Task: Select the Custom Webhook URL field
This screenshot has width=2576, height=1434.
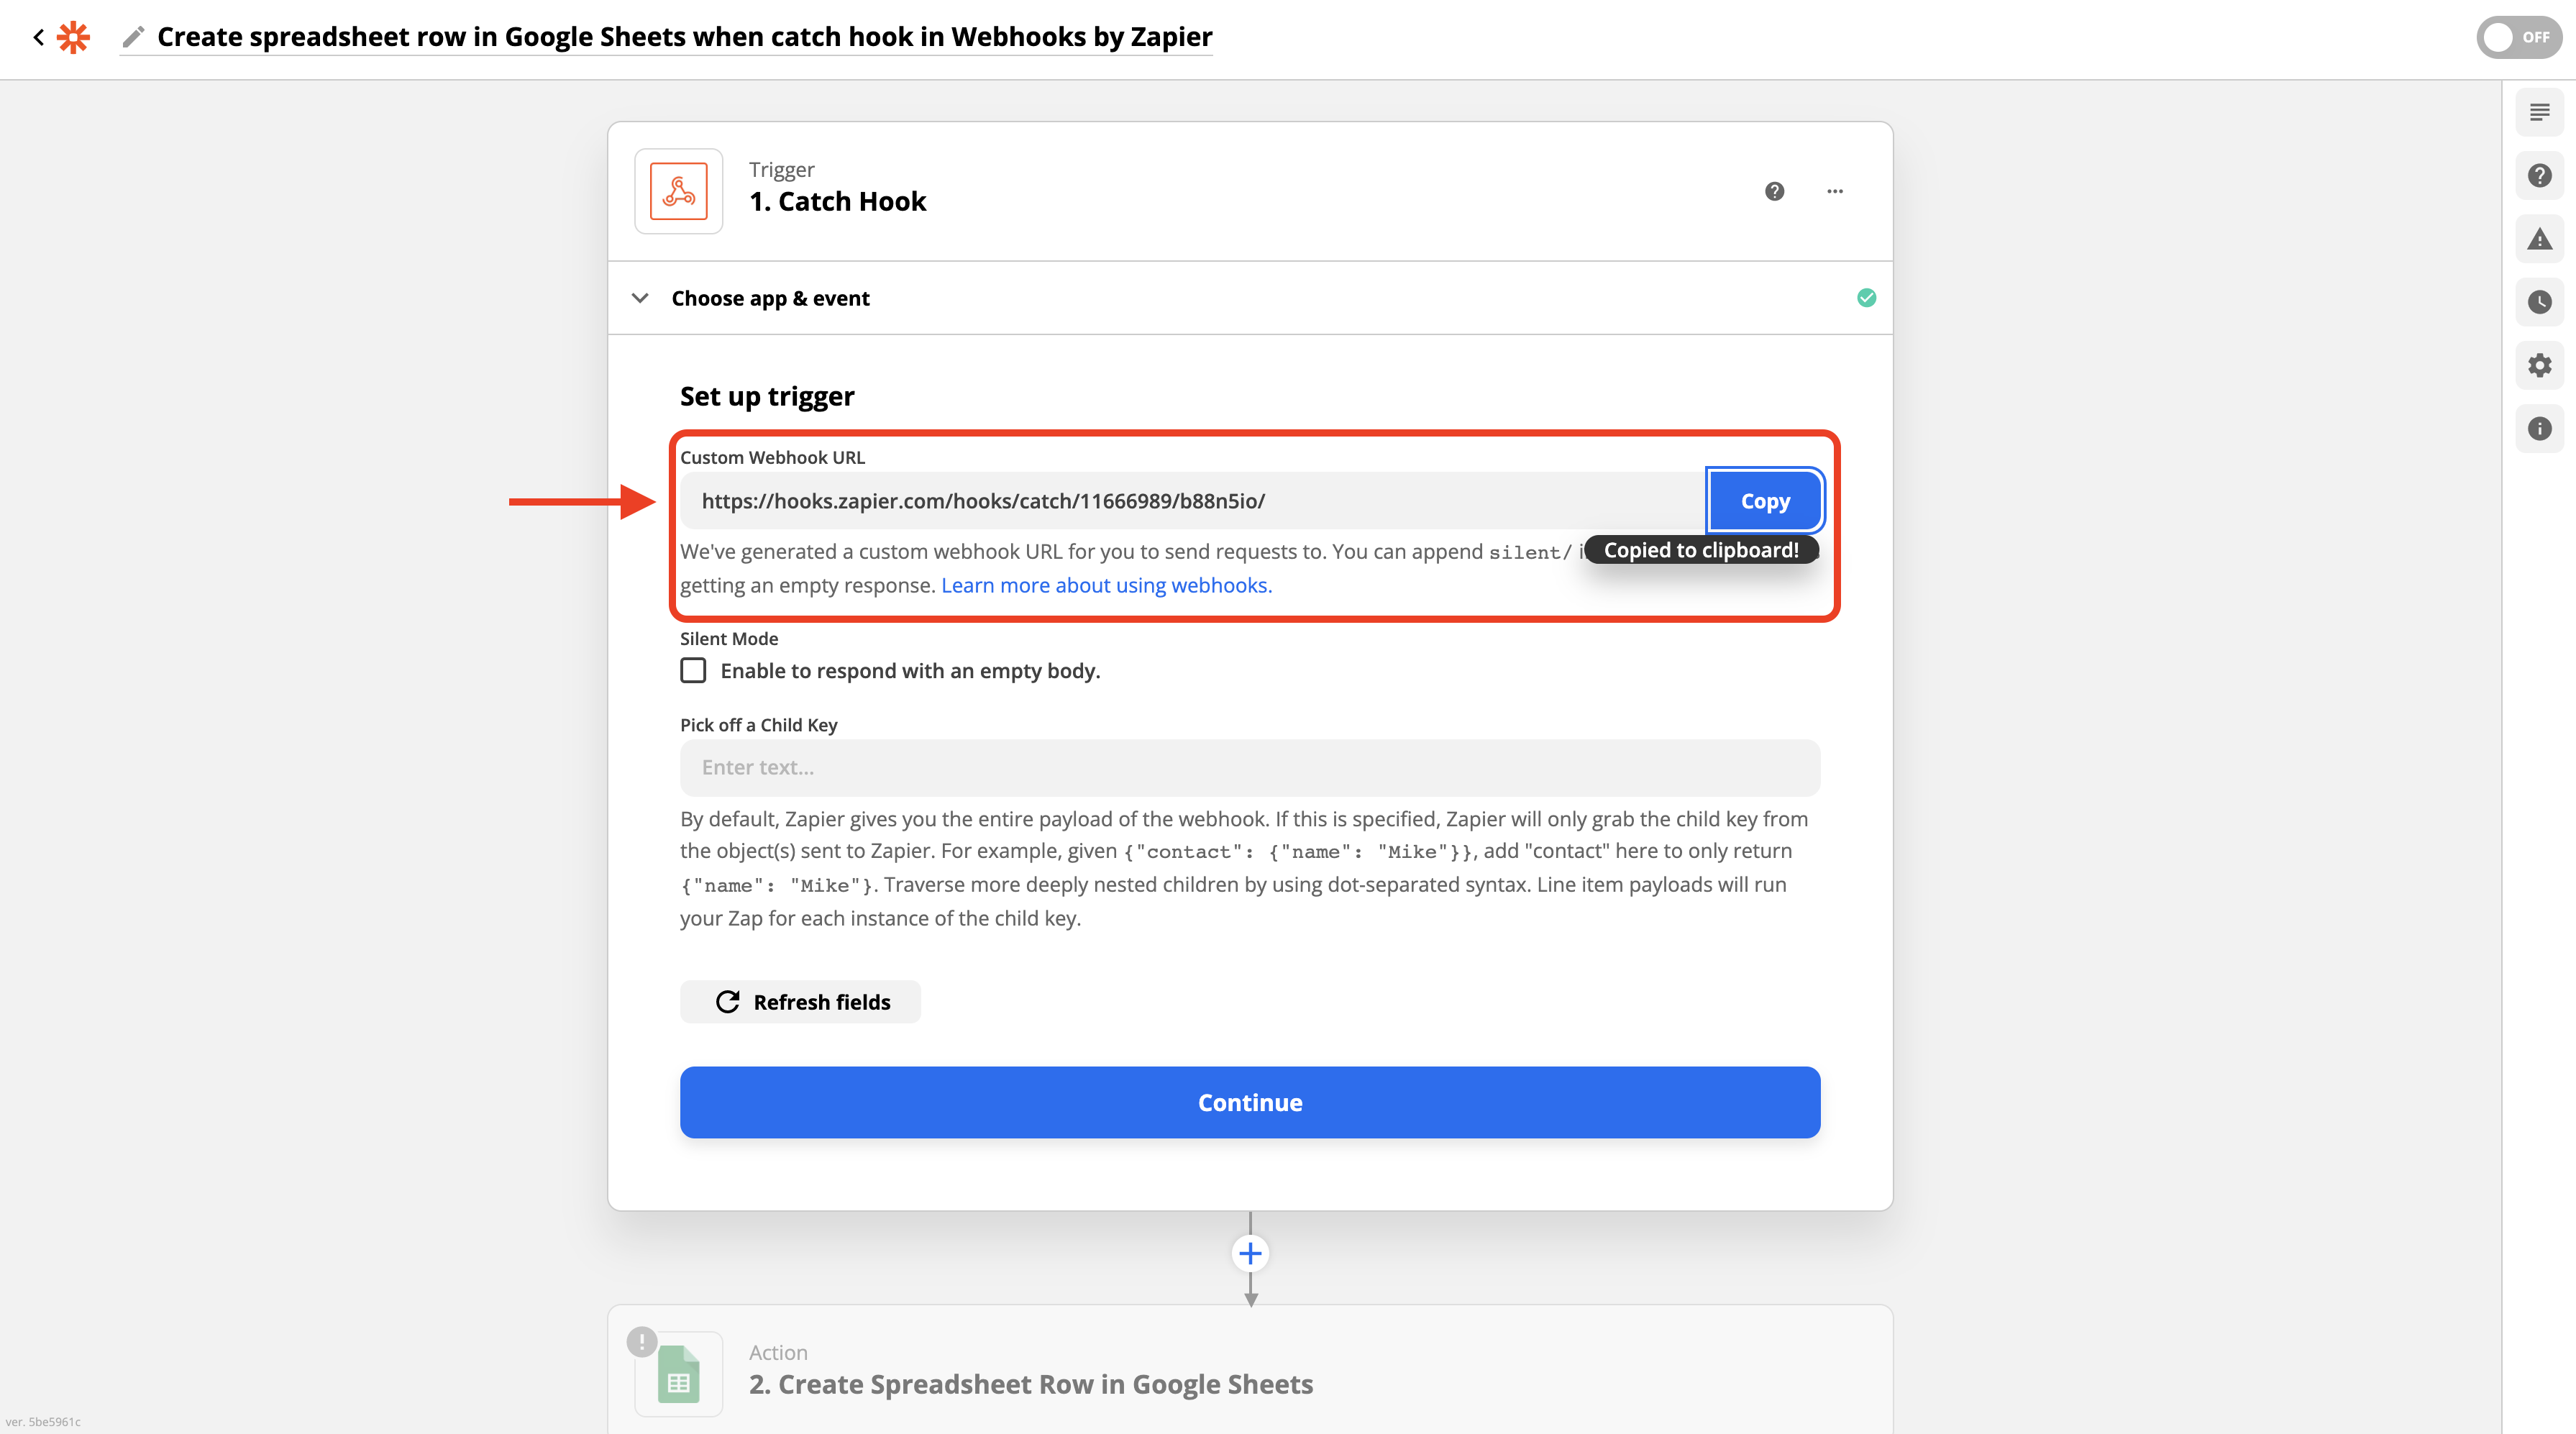Action: (x=1192, y=501)
